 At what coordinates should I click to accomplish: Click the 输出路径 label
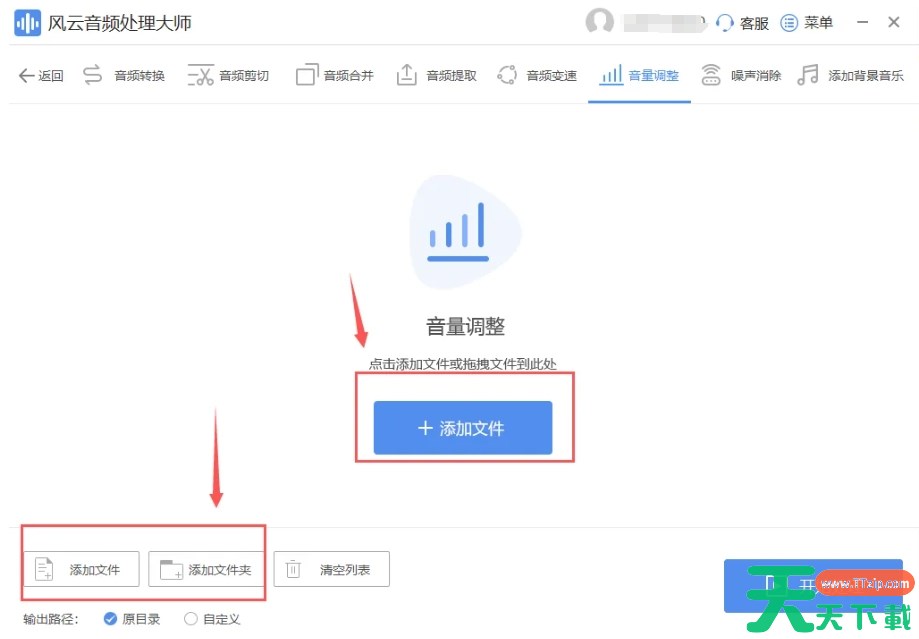[x=51, y=619]
